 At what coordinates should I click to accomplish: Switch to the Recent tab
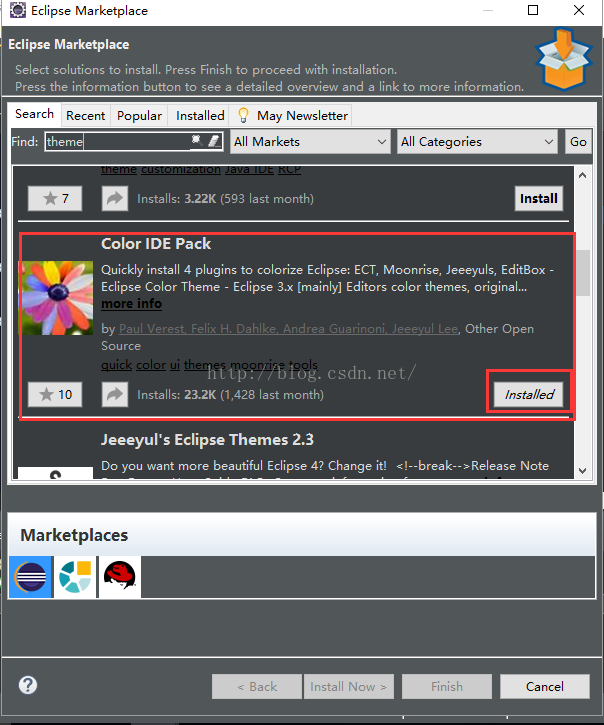tap(86, 116)
